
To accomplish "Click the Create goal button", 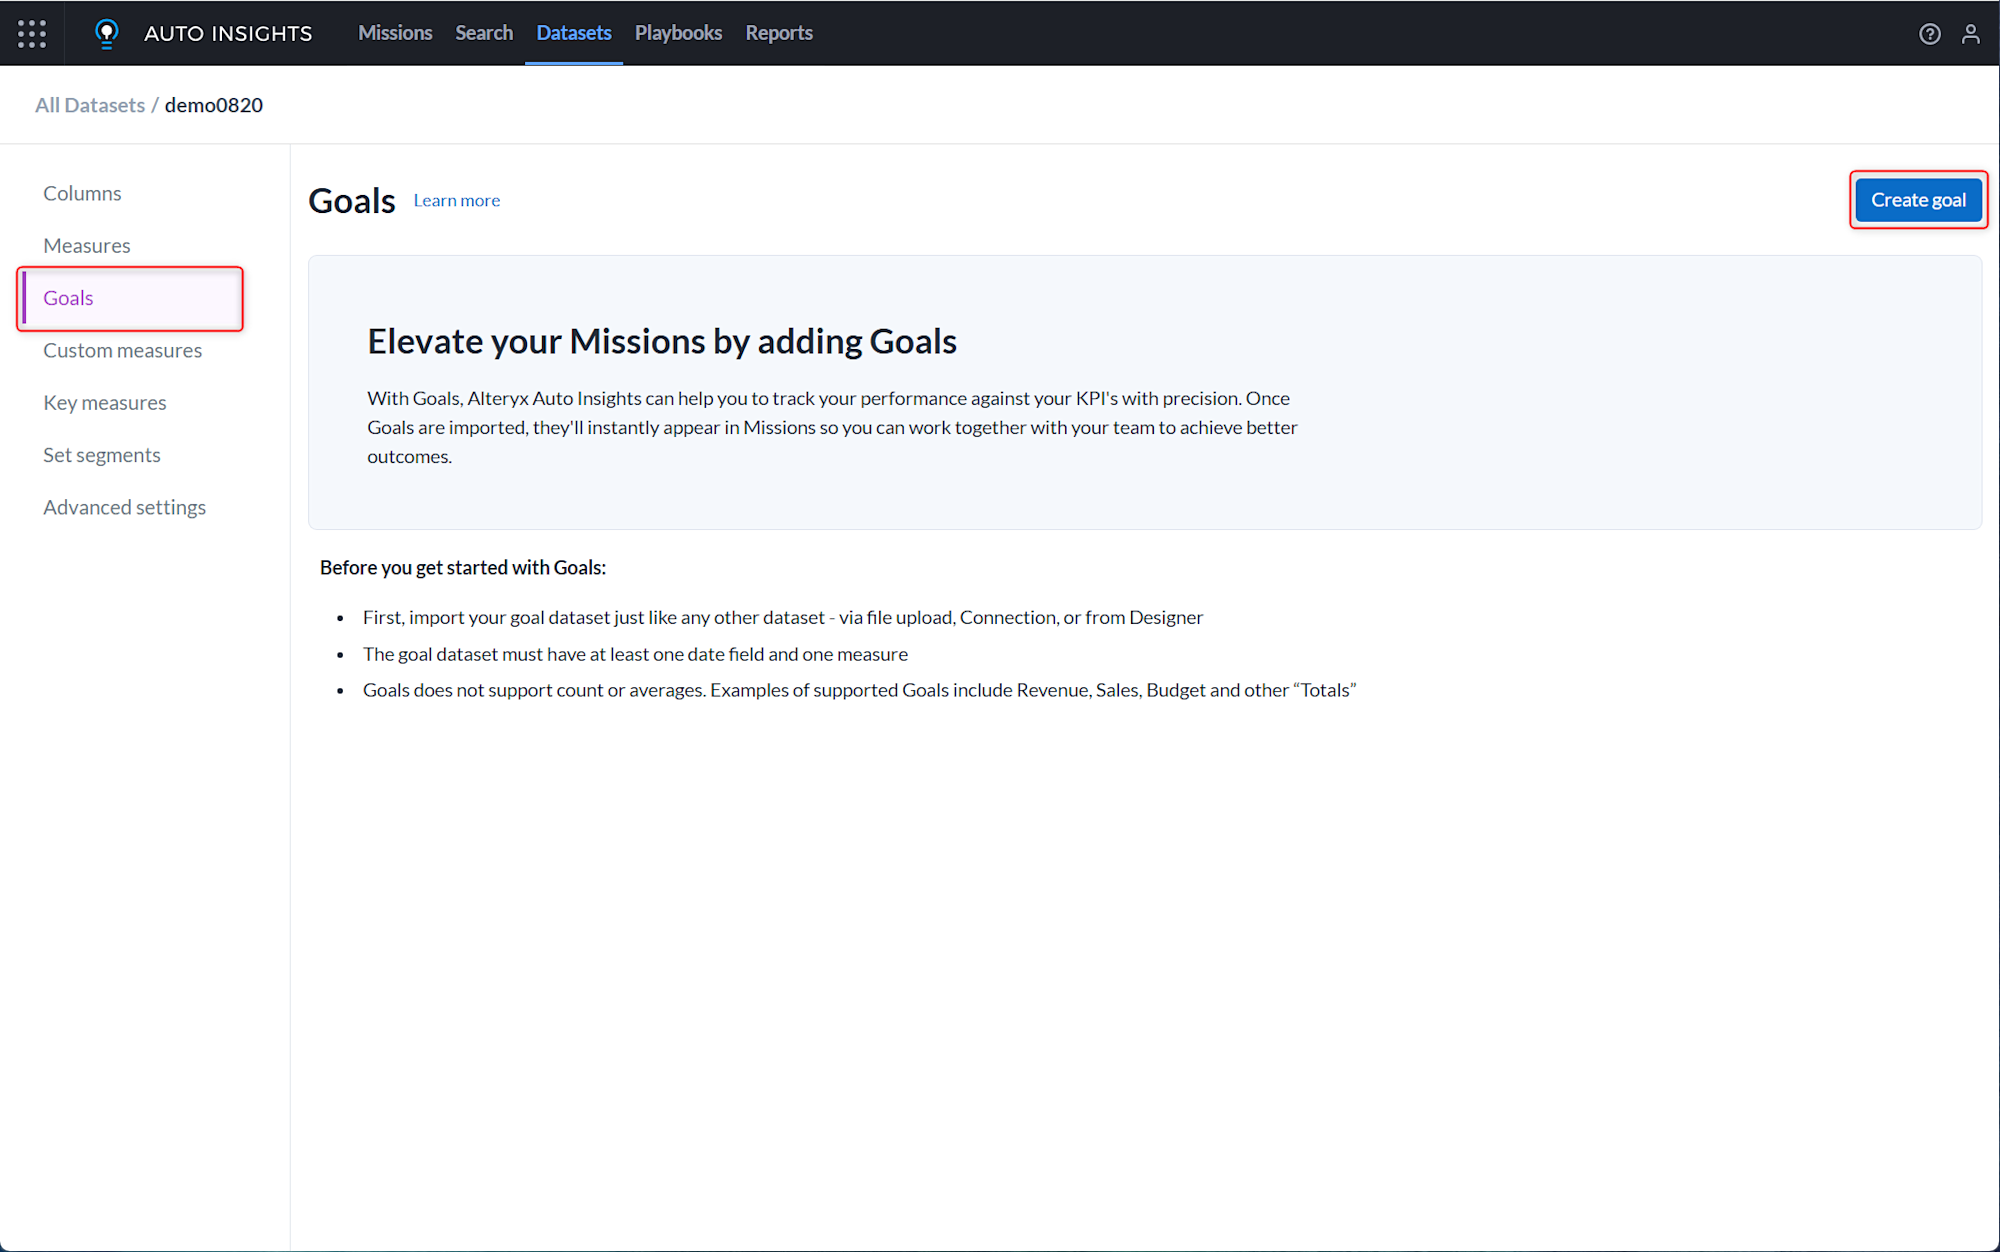I will 1918,200.
